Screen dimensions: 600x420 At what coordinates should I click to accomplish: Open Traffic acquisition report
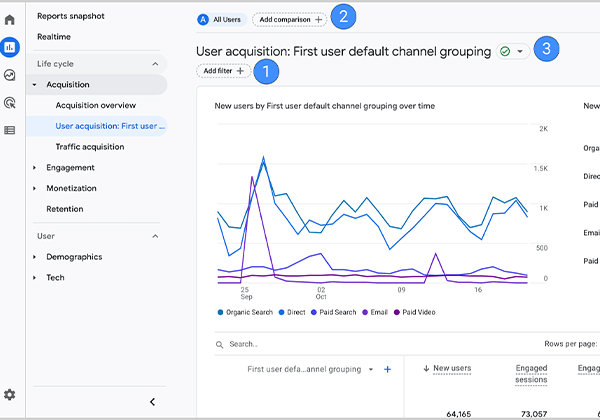(90, 147)
